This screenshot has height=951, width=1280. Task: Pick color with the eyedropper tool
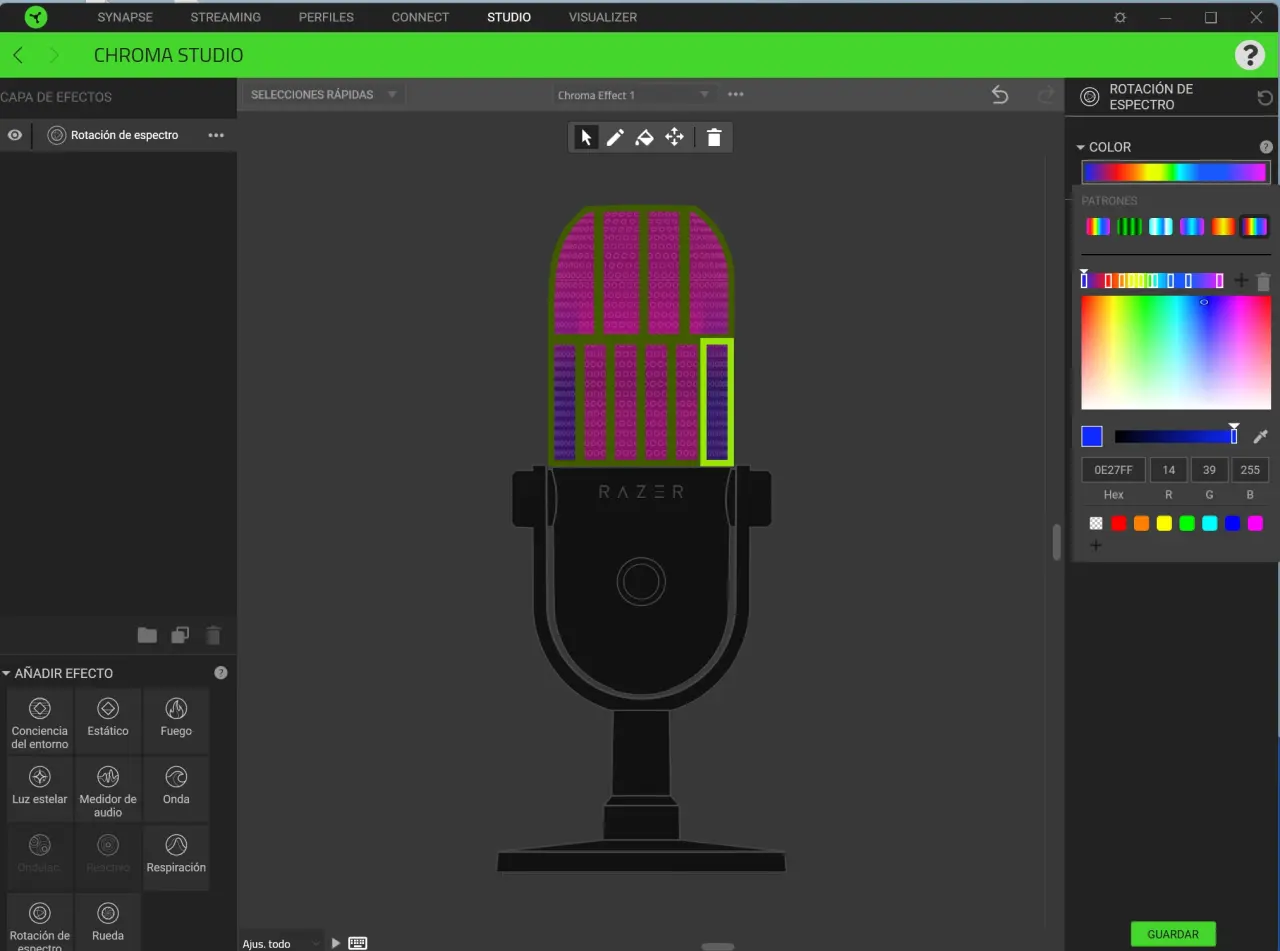1260,436
